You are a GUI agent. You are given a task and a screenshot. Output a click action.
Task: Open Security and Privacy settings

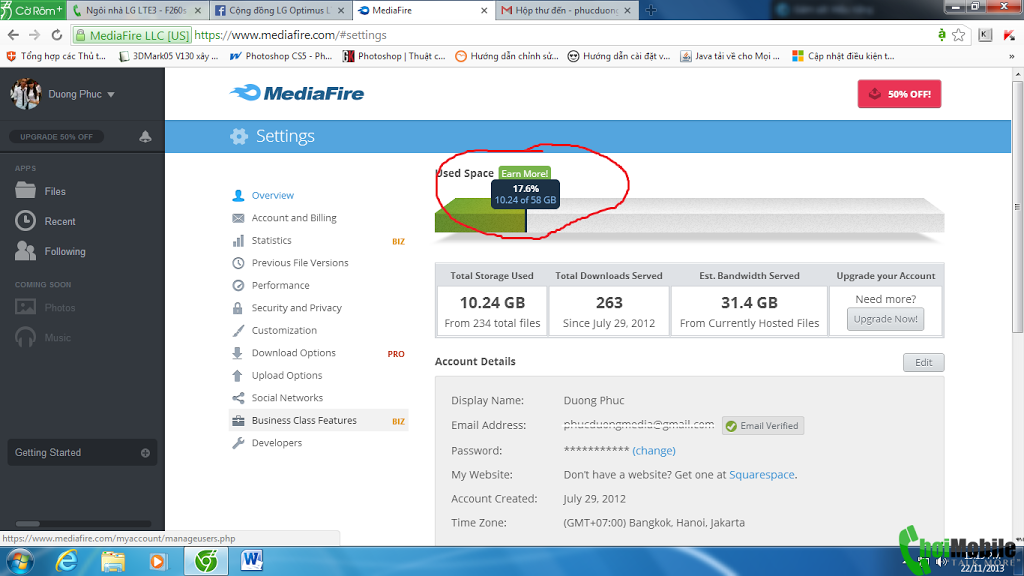tap(296, 308)
